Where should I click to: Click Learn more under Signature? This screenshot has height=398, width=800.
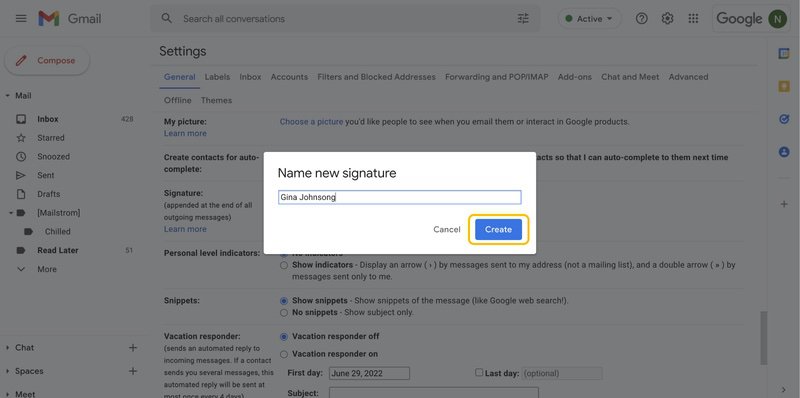(x=185, y=230)
